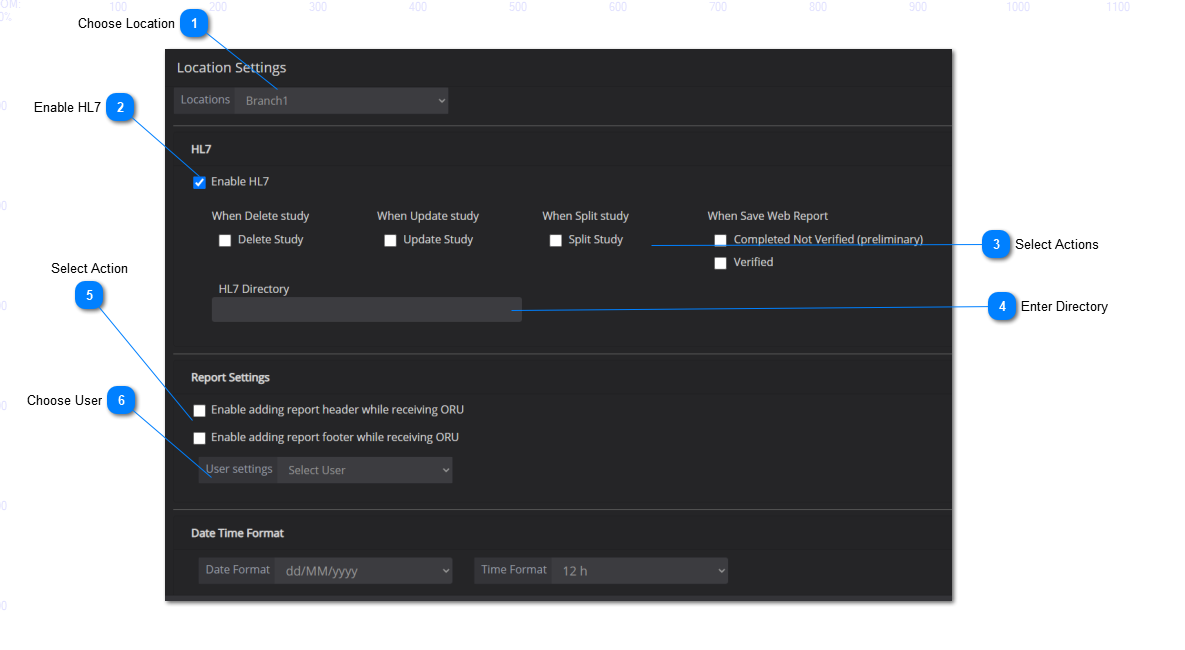Click callout marker number 1
This screenshot has height=650, width=1185.
click(194, 23)
